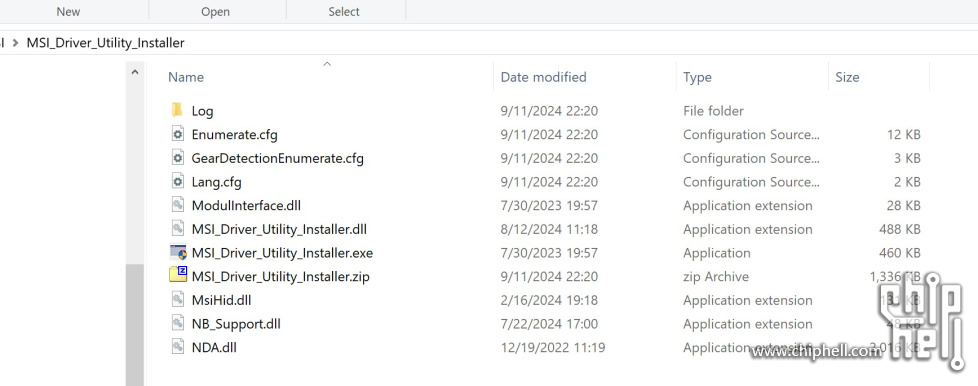Open the New ribbon group

coord(68,11)
